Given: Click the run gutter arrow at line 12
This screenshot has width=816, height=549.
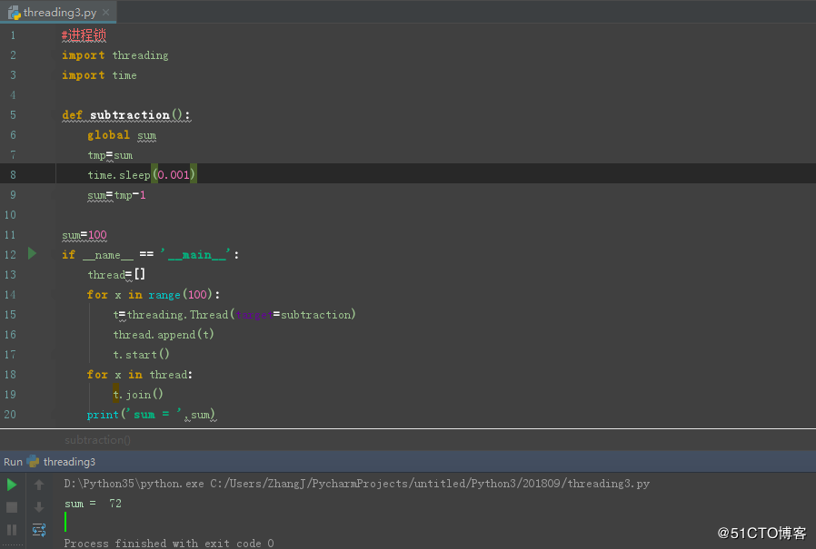Looking at the screenshot, I should point(32,253).
